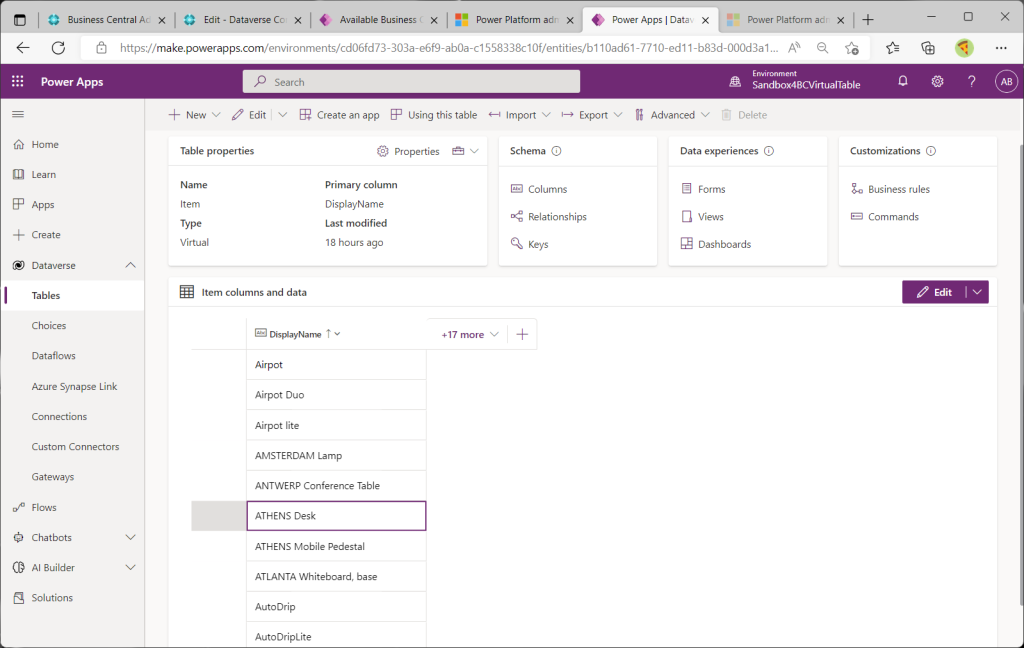Expand the Chatbots navigation section
This screenshot has width=1024, height=648.
pos(131,538)
